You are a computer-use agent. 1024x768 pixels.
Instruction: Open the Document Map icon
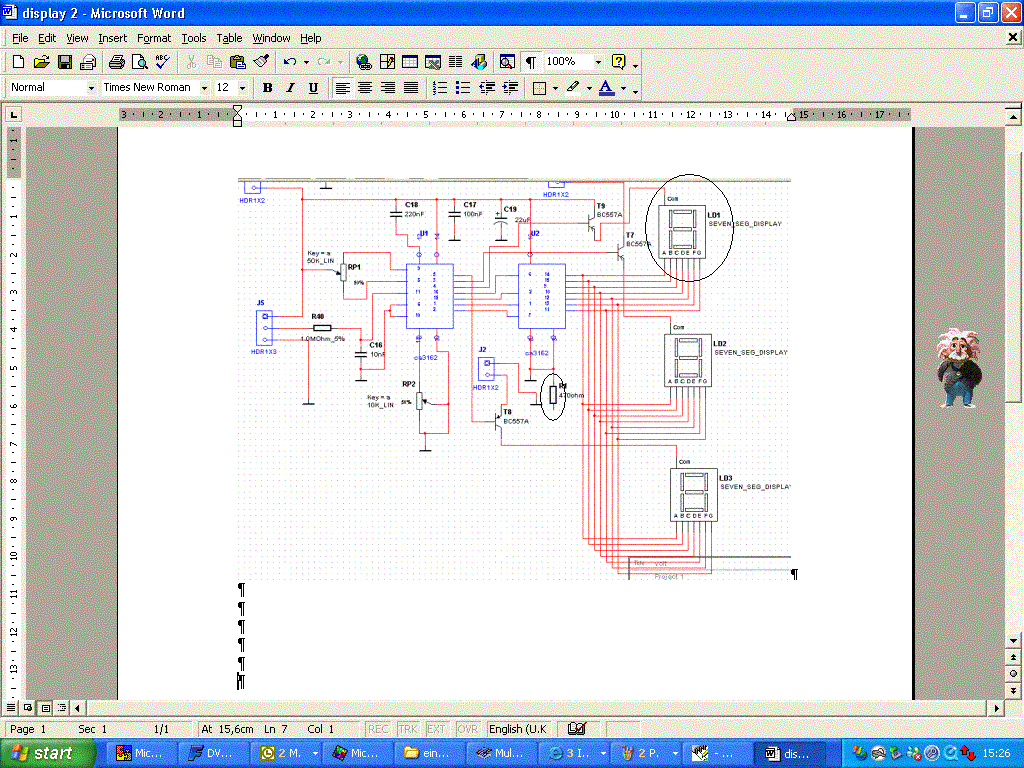click(507, 62)
